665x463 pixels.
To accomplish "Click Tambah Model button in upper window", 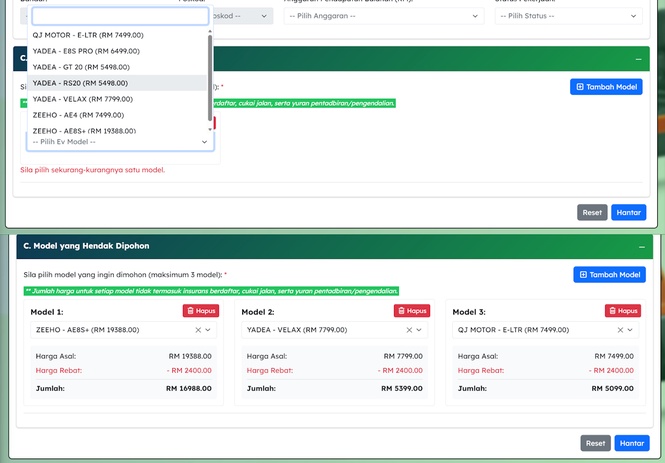I will click(x=606, y=87).
